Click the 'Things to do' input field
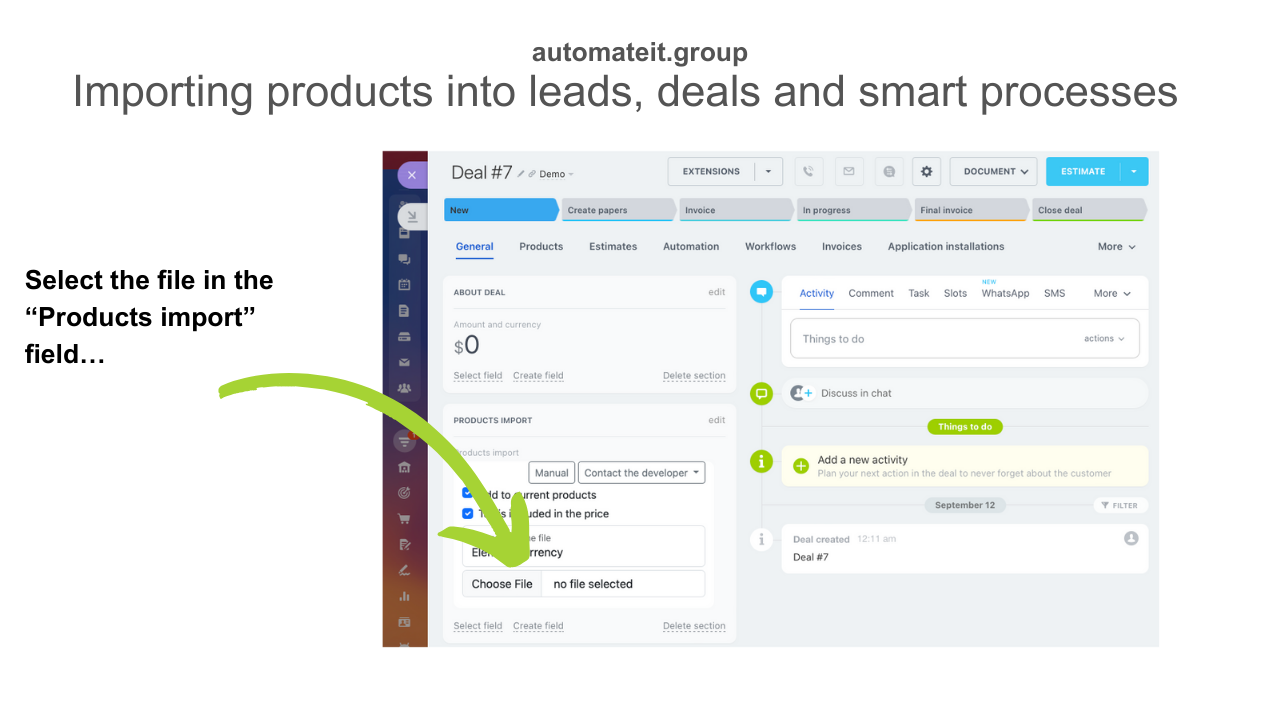Image resolution: width=1280 pixels, height=720 pixels. (930, 339)
